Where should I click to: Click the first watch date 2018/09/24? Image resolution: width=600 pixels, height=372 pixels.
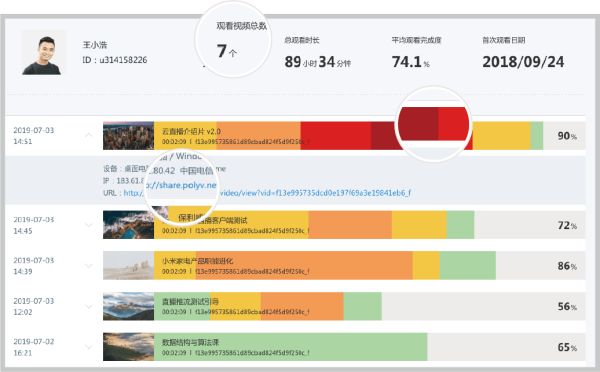[523, 62]
